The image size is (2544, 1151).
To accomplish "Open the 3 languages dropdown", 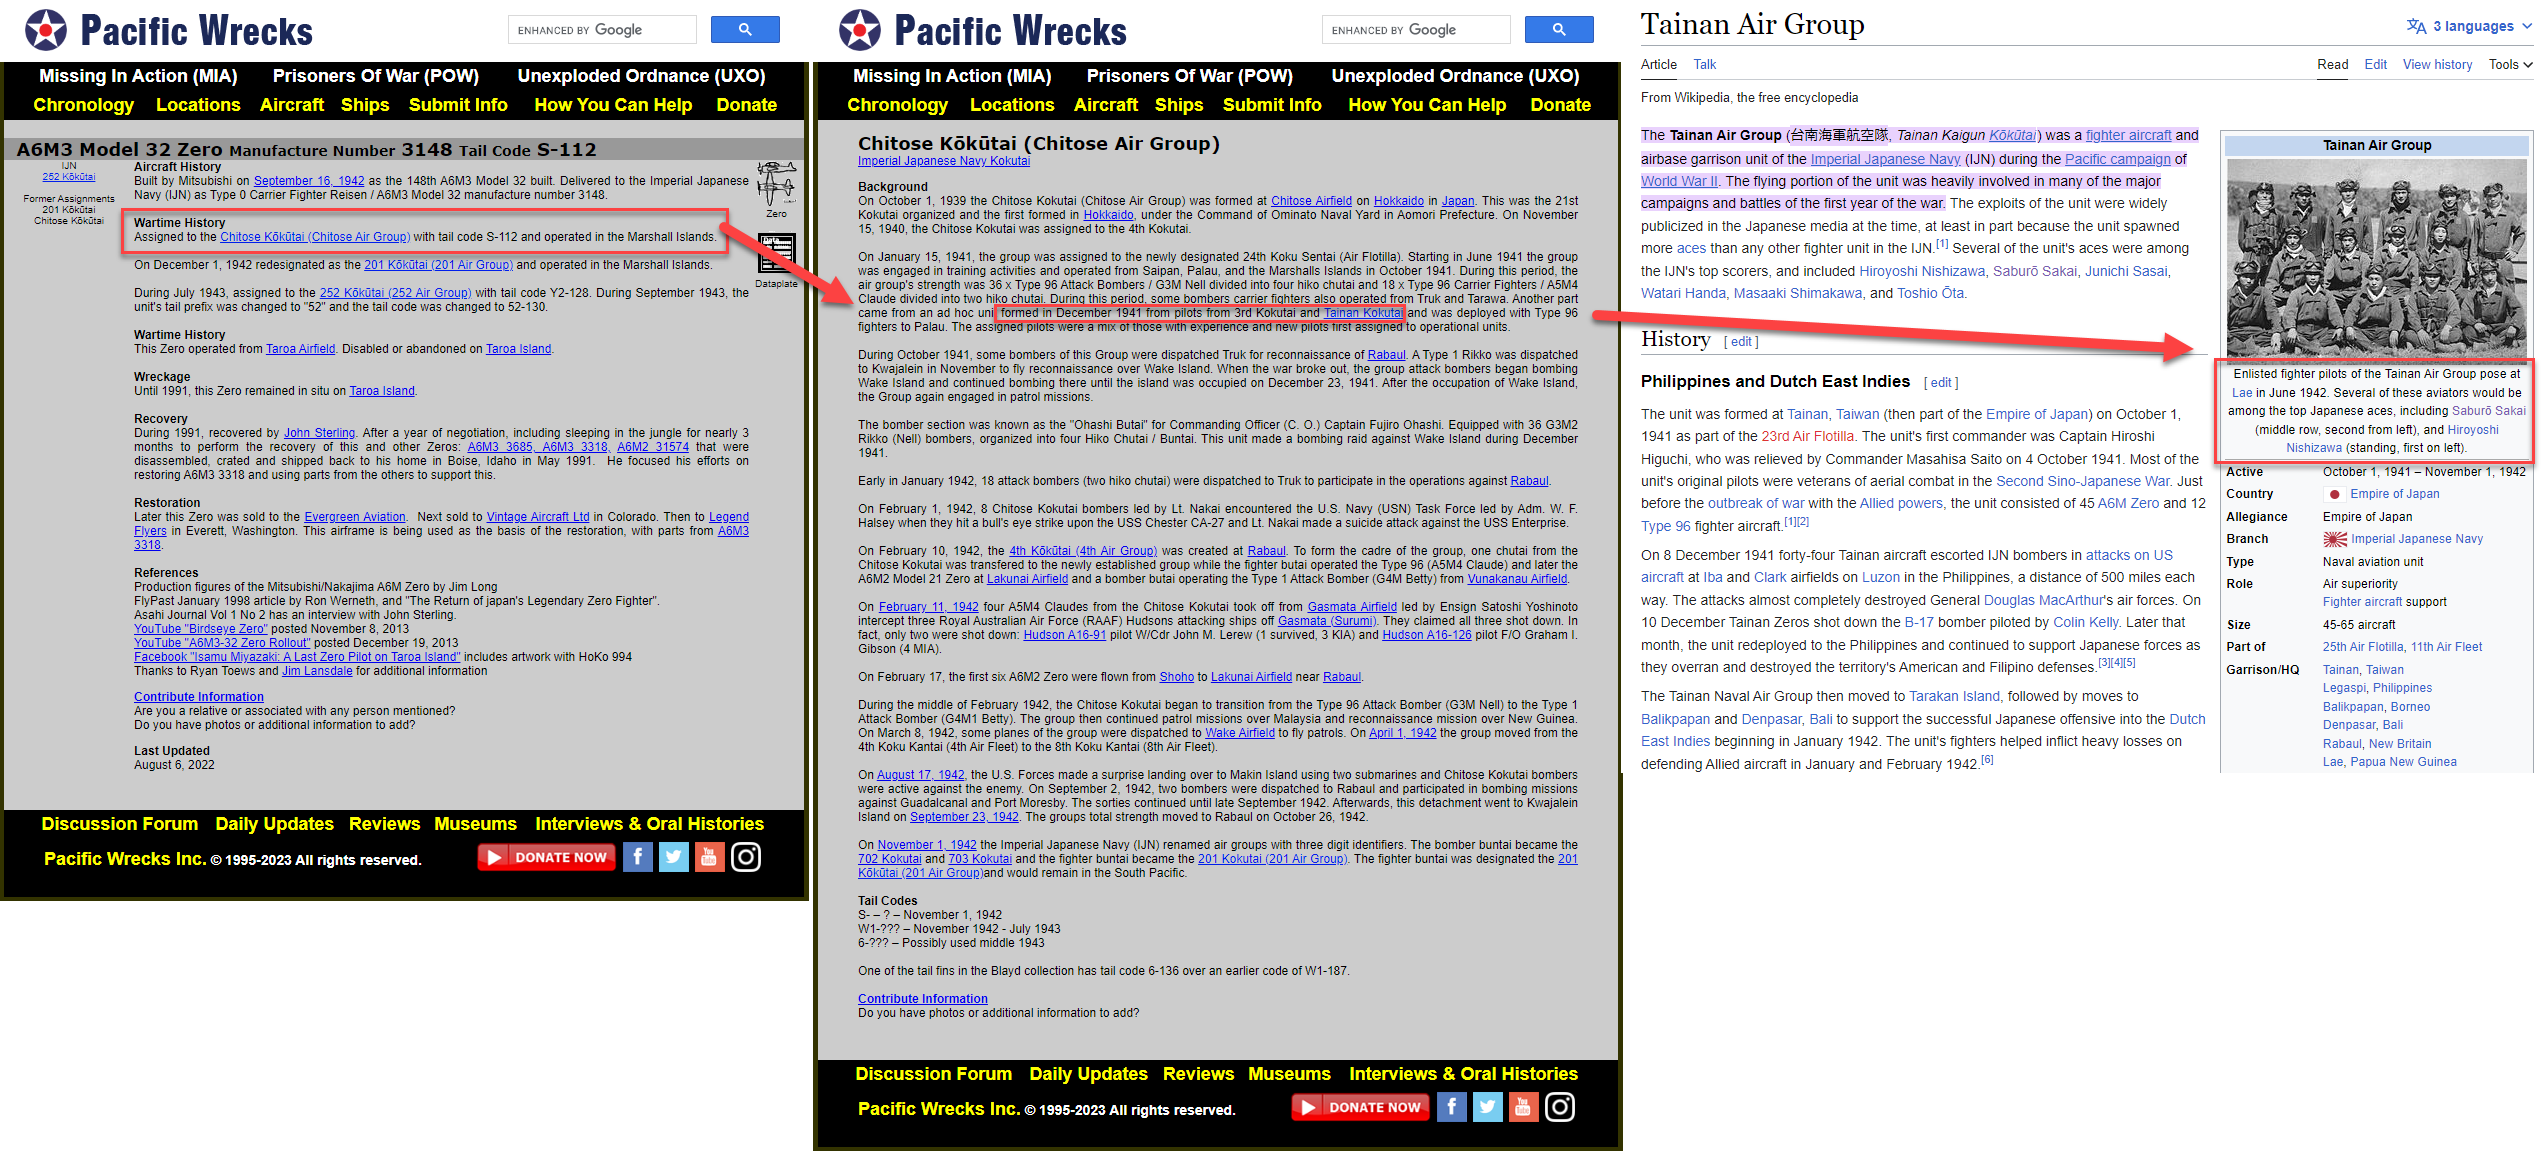I will coord(2471,26).
